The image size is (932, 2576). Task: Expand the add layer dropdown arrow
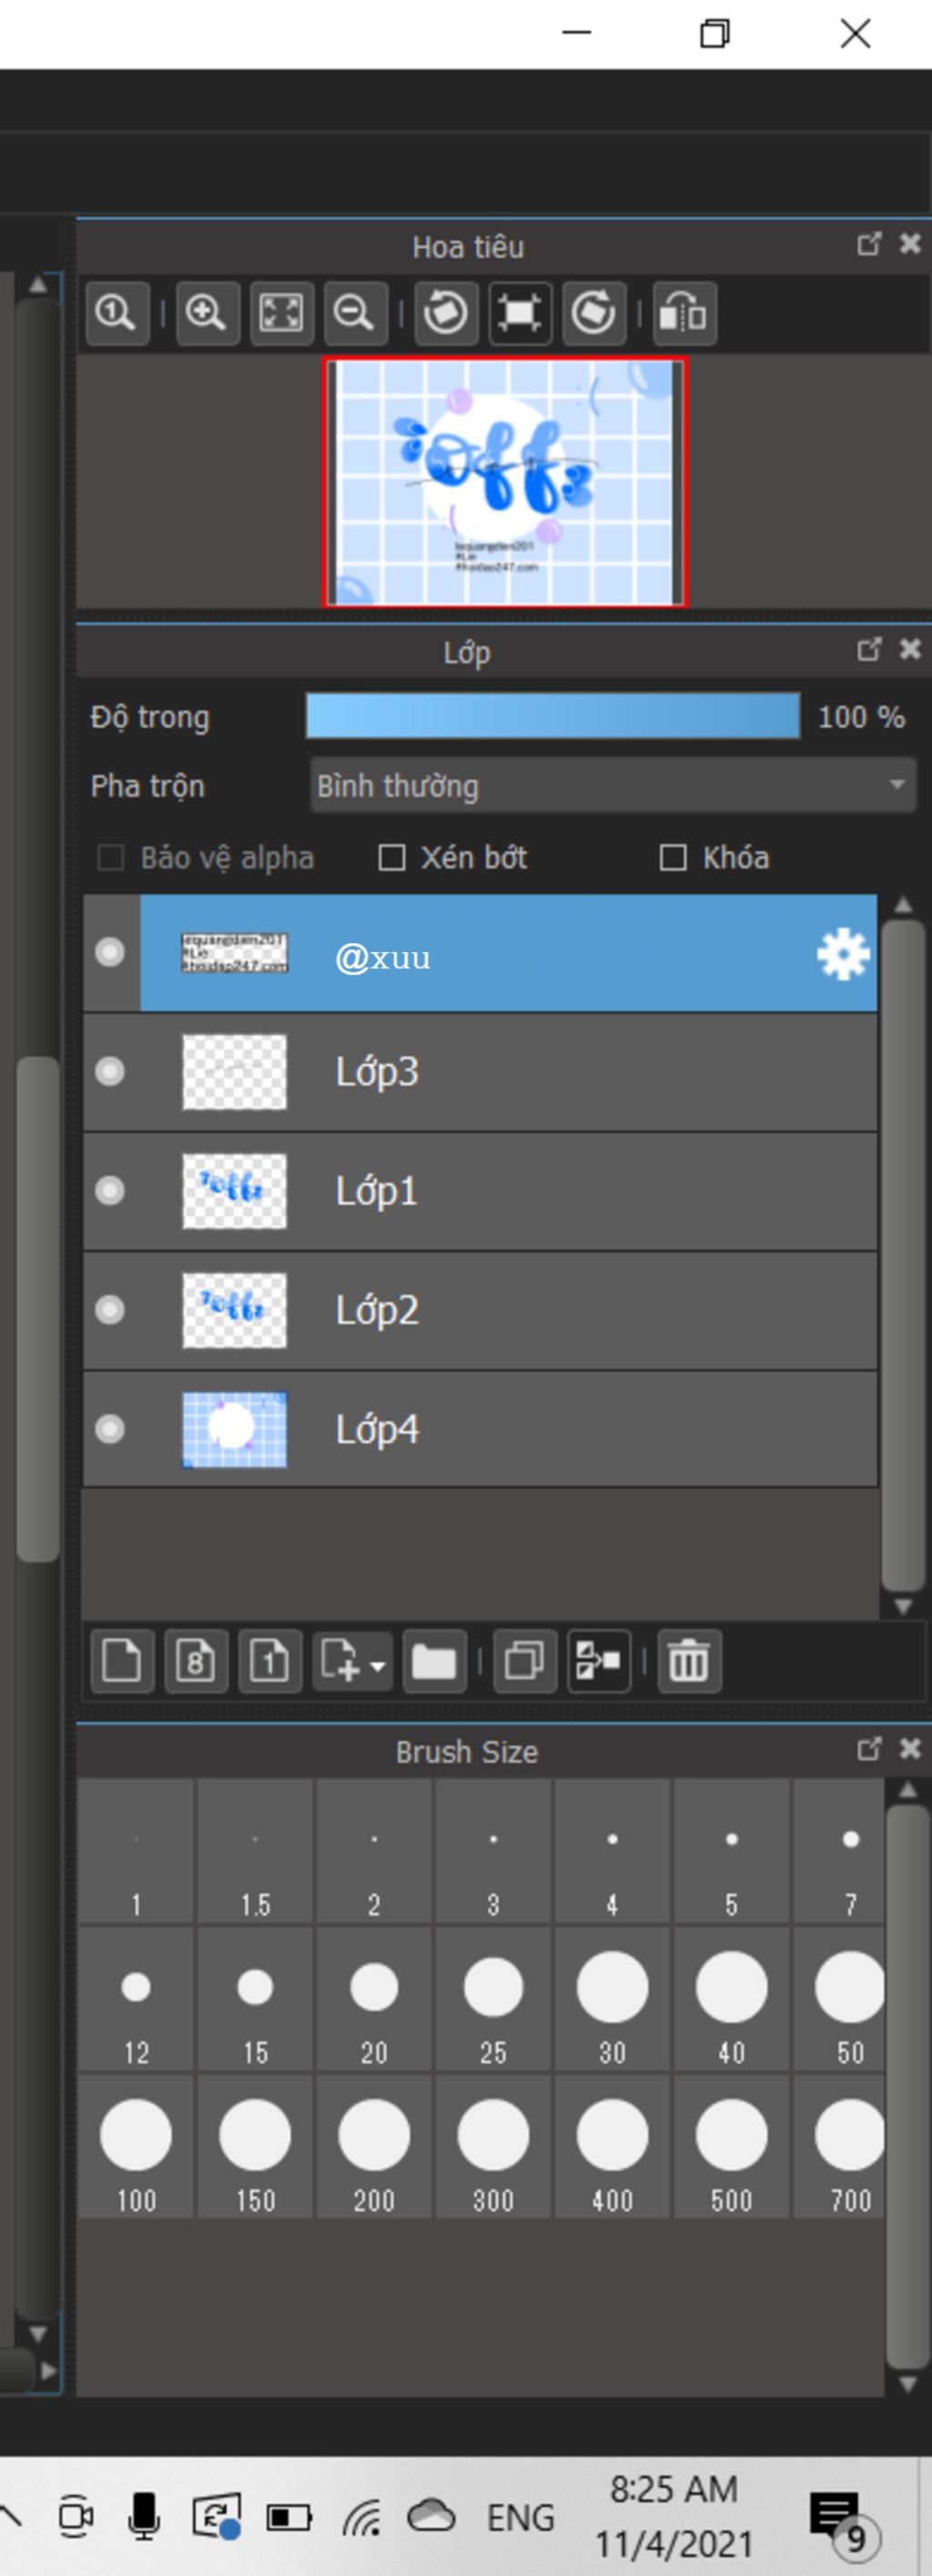pos(377,1666)
